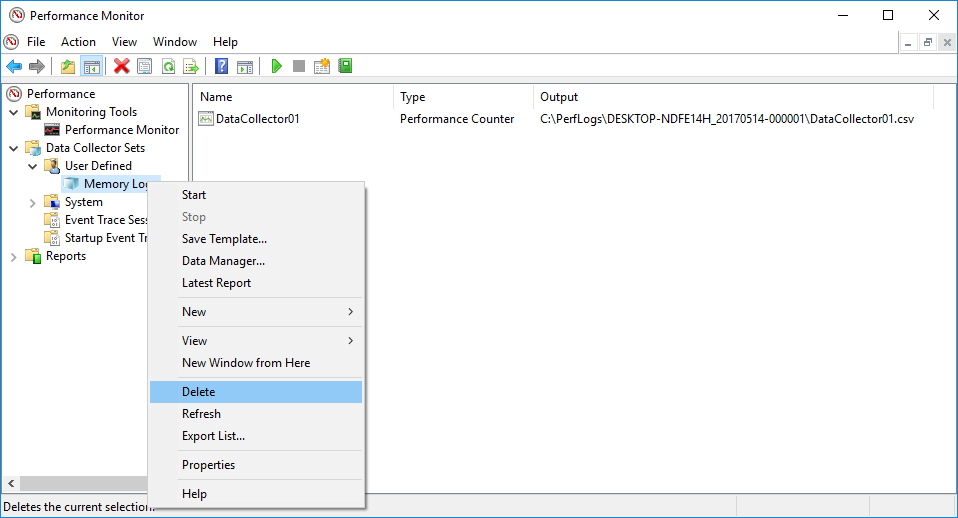Click the green report notebook toolbar icon
This screenshot has height=518, width=958.
coord(345,65)
